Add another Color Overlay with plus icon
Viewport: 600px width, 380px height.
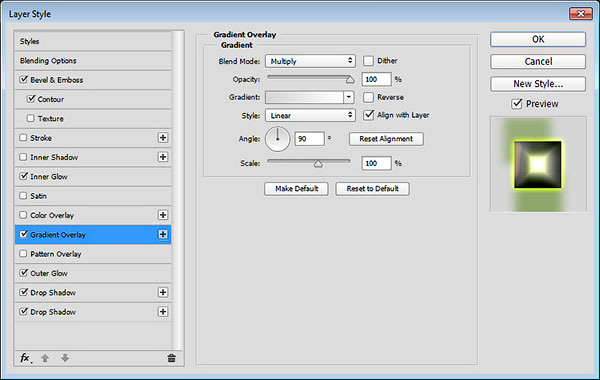click(163, 215)
